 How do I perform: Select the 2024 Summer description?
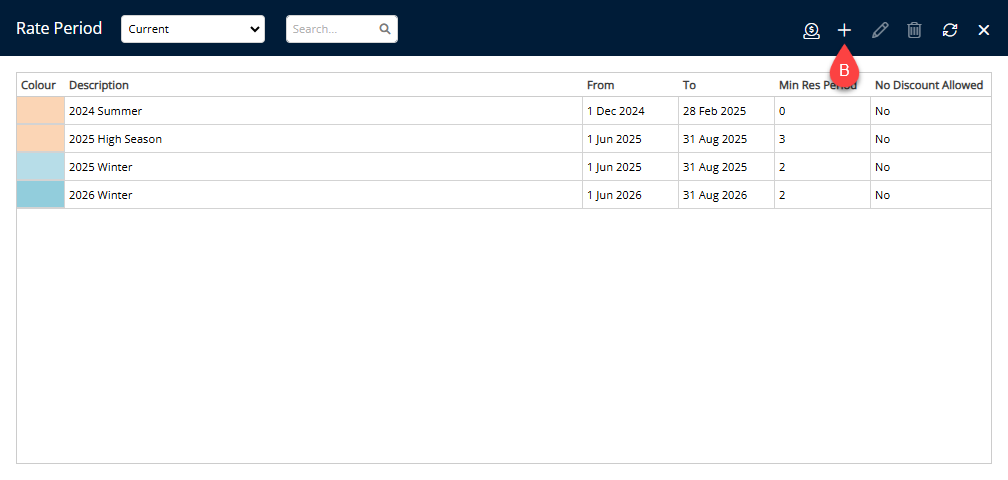[x=105, y=111]
